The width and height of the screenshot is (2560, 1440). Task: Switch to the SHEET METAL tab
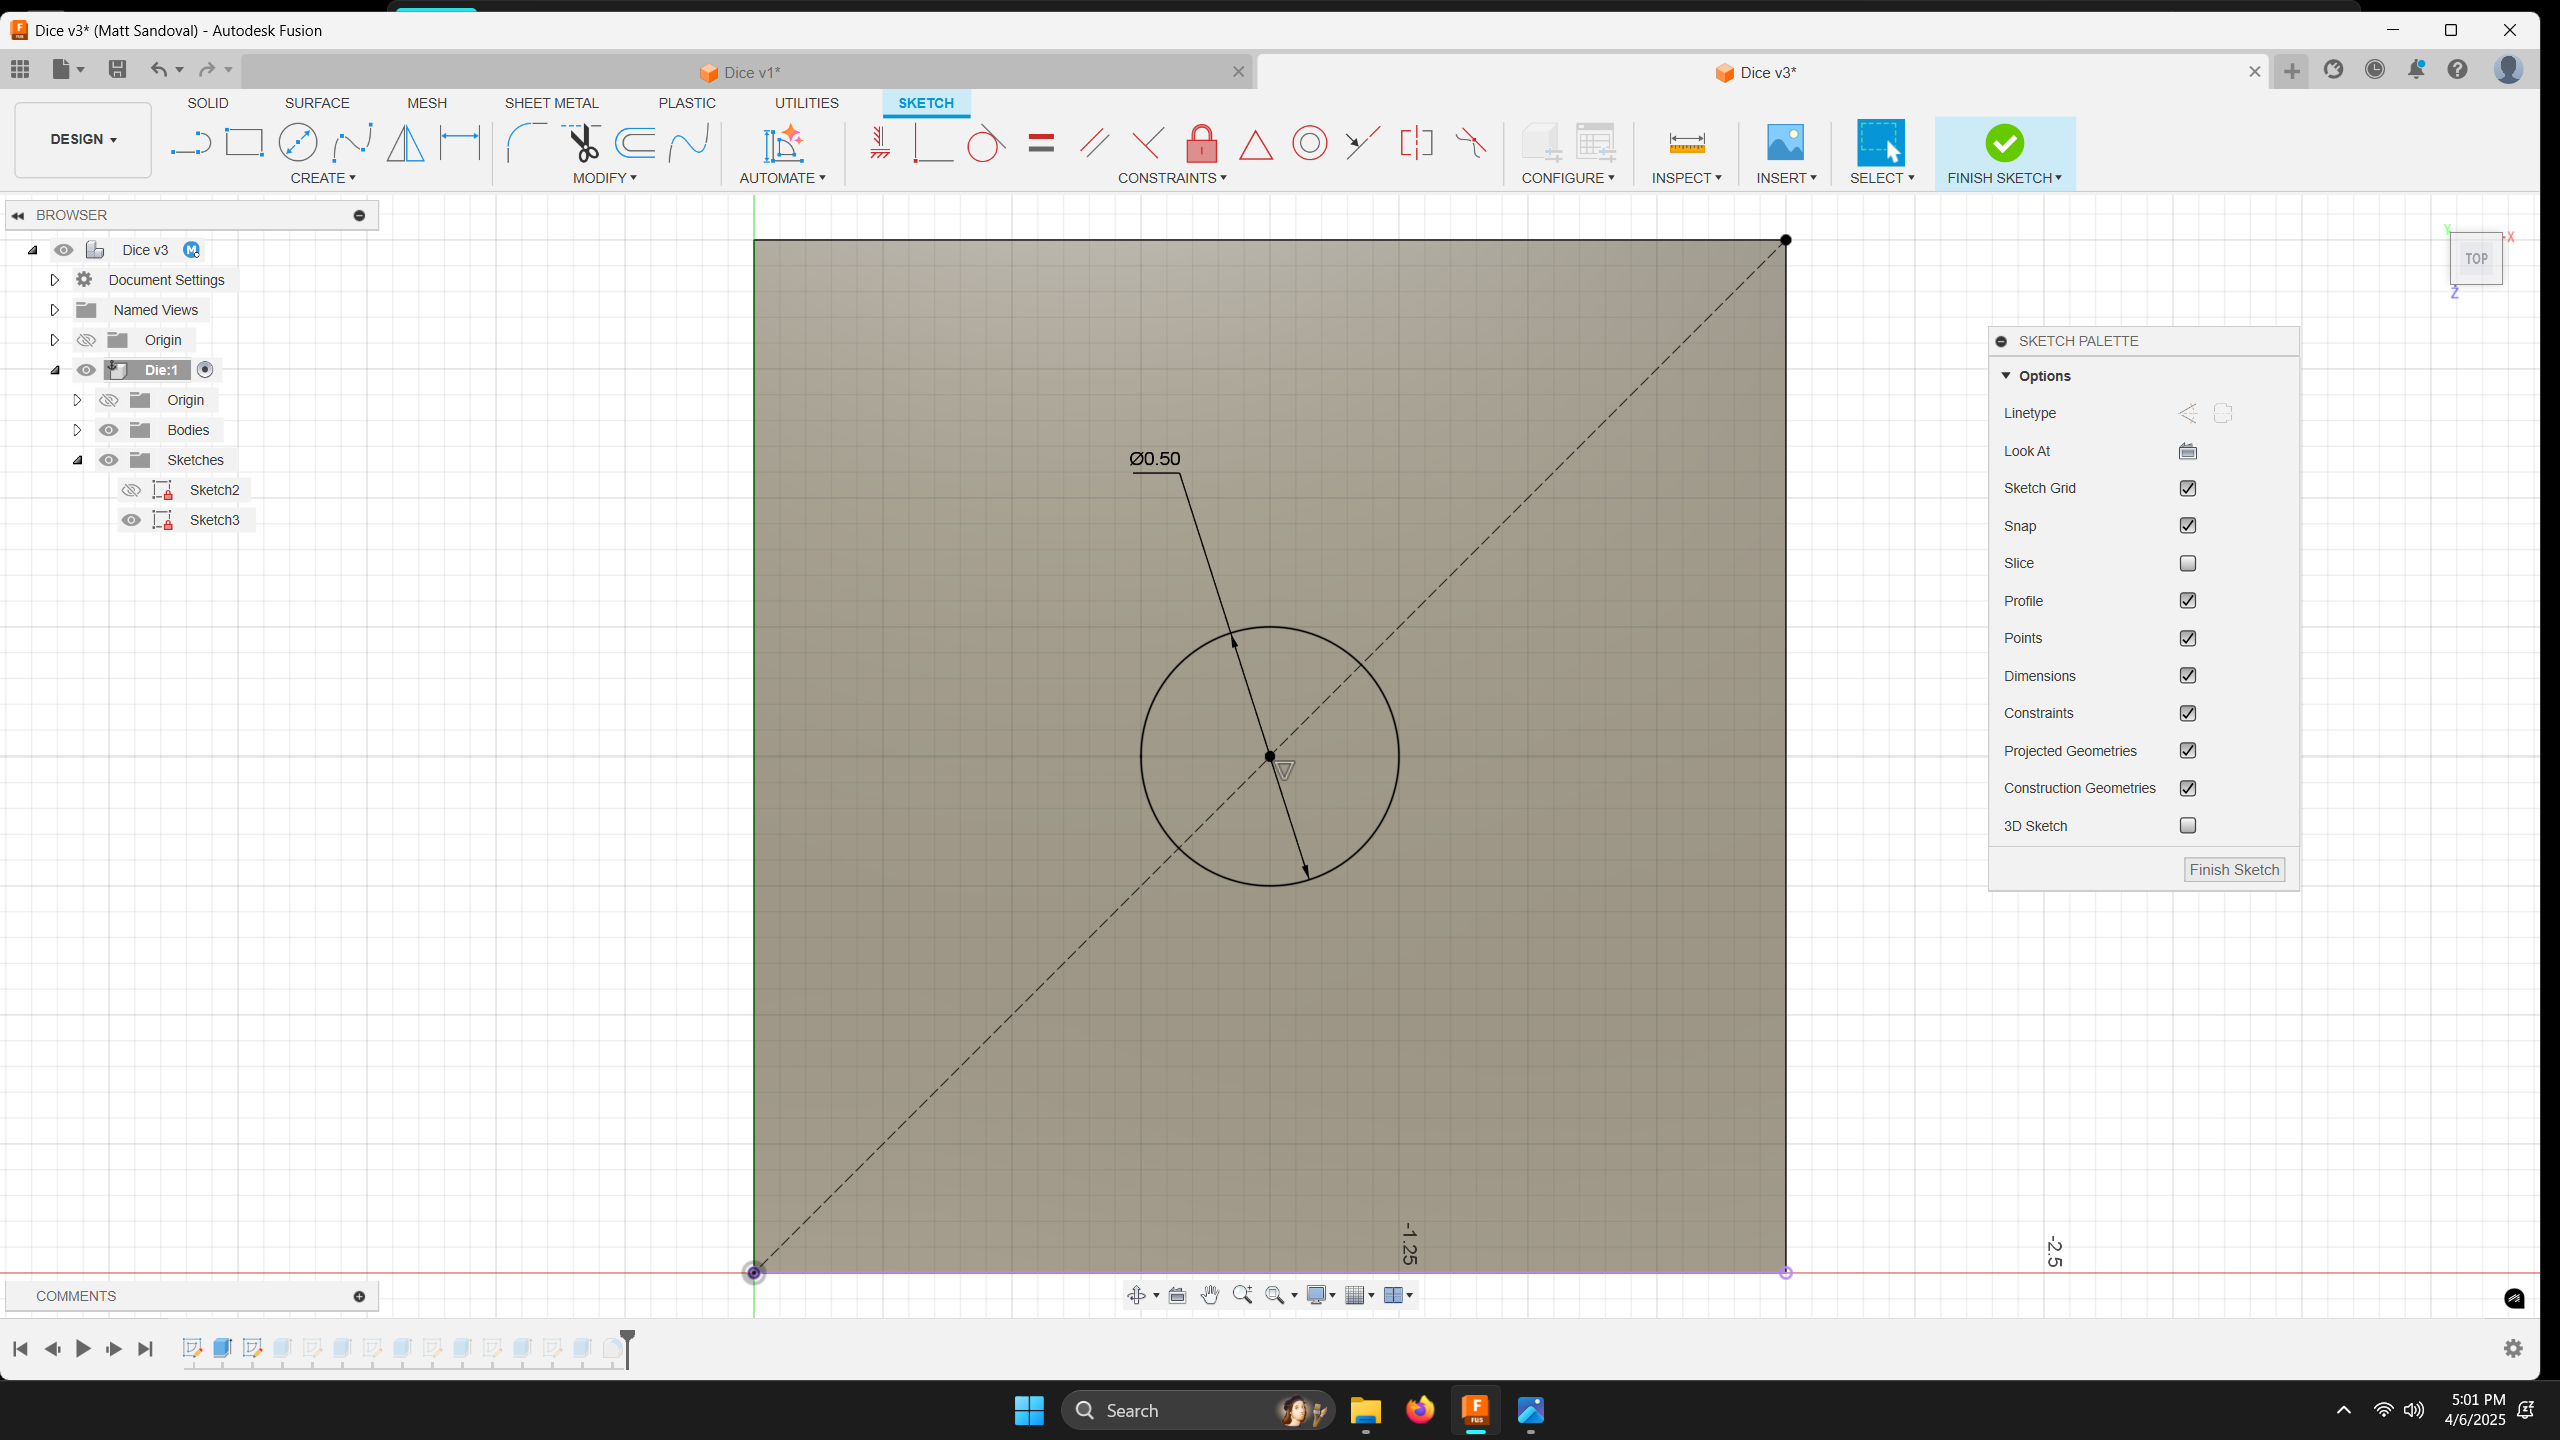[x=552, y=103]
